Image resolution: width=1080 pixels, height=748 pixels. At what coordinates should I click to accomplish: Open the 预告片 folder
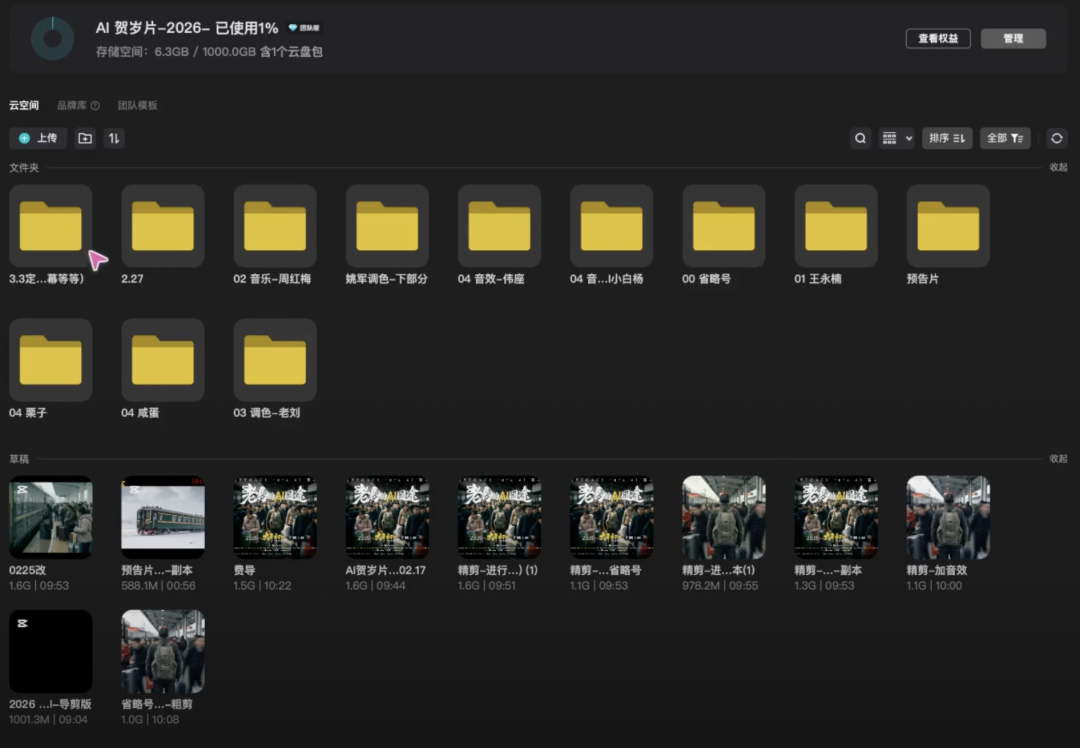point(947,226)
